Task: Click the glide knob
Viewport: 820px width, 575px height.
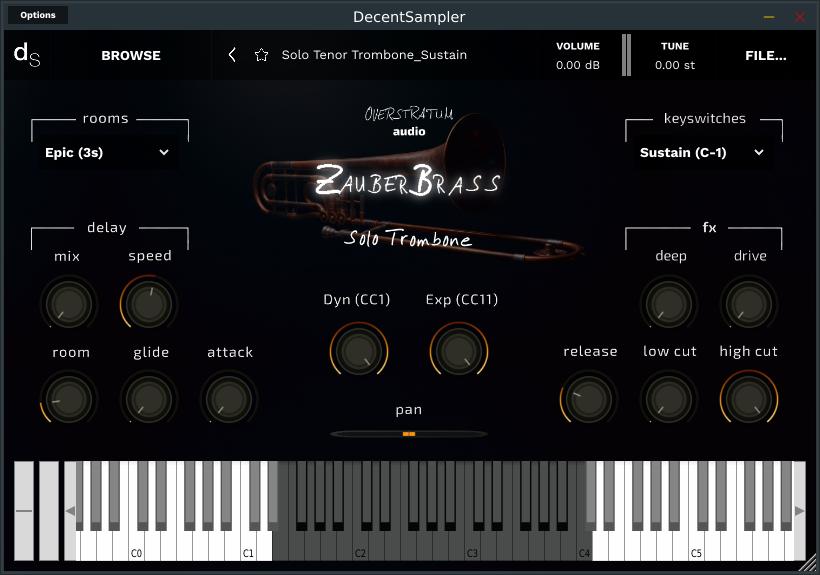Action: [x=149, y=399]
